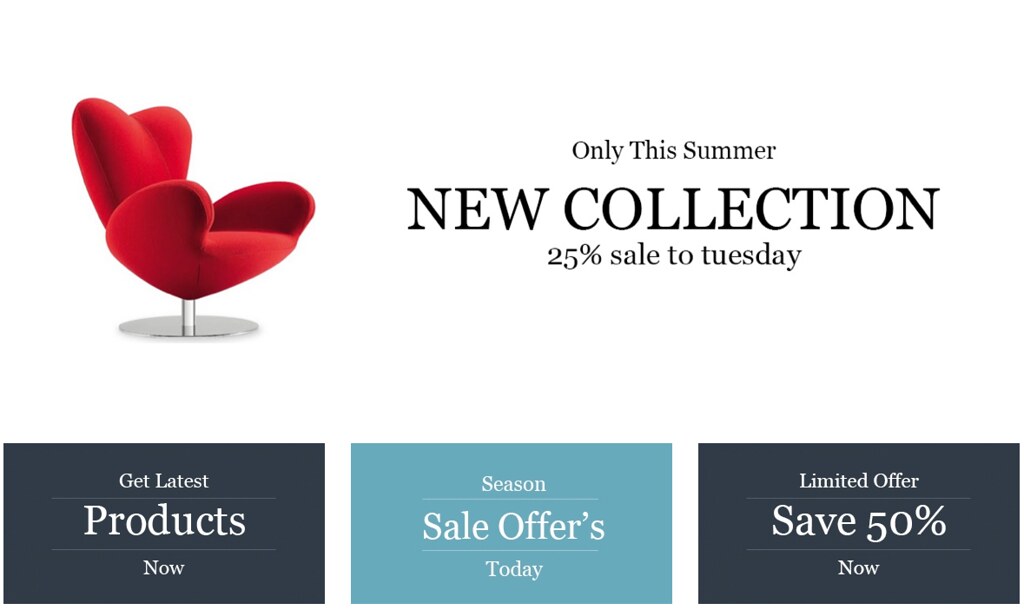Image resolution: width=1024 pixels, height=610 pixels.
Task: Select the large "Products" text
Action: (x=165, y=521)
